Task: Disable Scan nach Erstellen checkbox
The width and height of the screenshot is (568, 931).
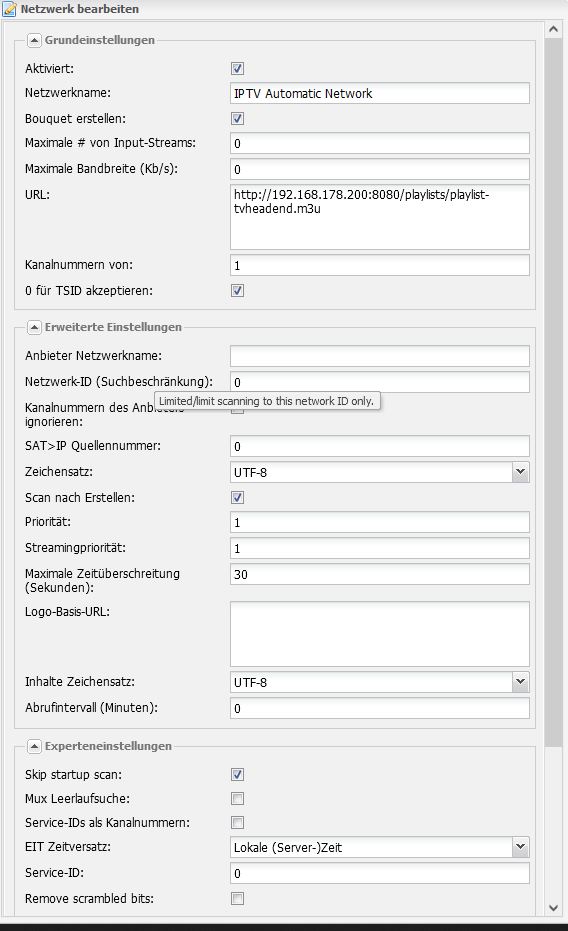Action: [x=237, y=498]
